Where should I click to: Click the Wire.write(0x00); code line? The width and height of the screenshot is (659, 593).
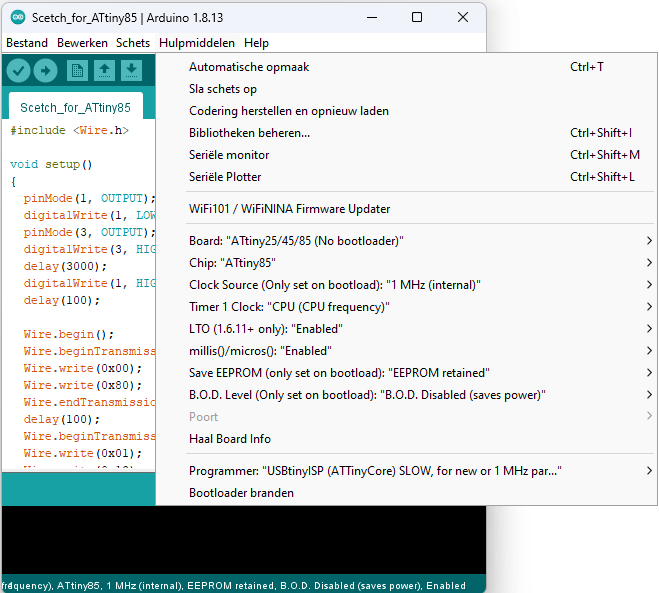tap(83, 369)
